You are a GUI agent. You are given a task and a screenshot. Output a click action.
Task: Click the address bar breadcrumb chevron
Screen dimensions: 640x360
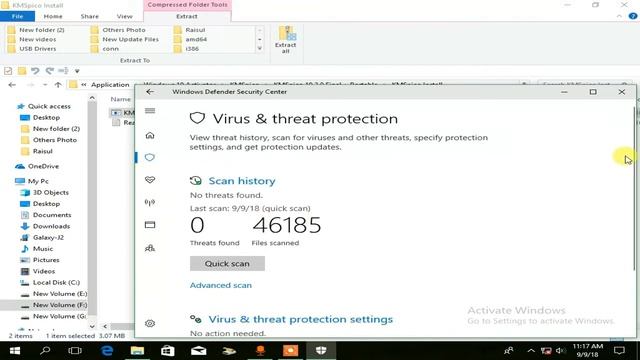click(84, 85)
